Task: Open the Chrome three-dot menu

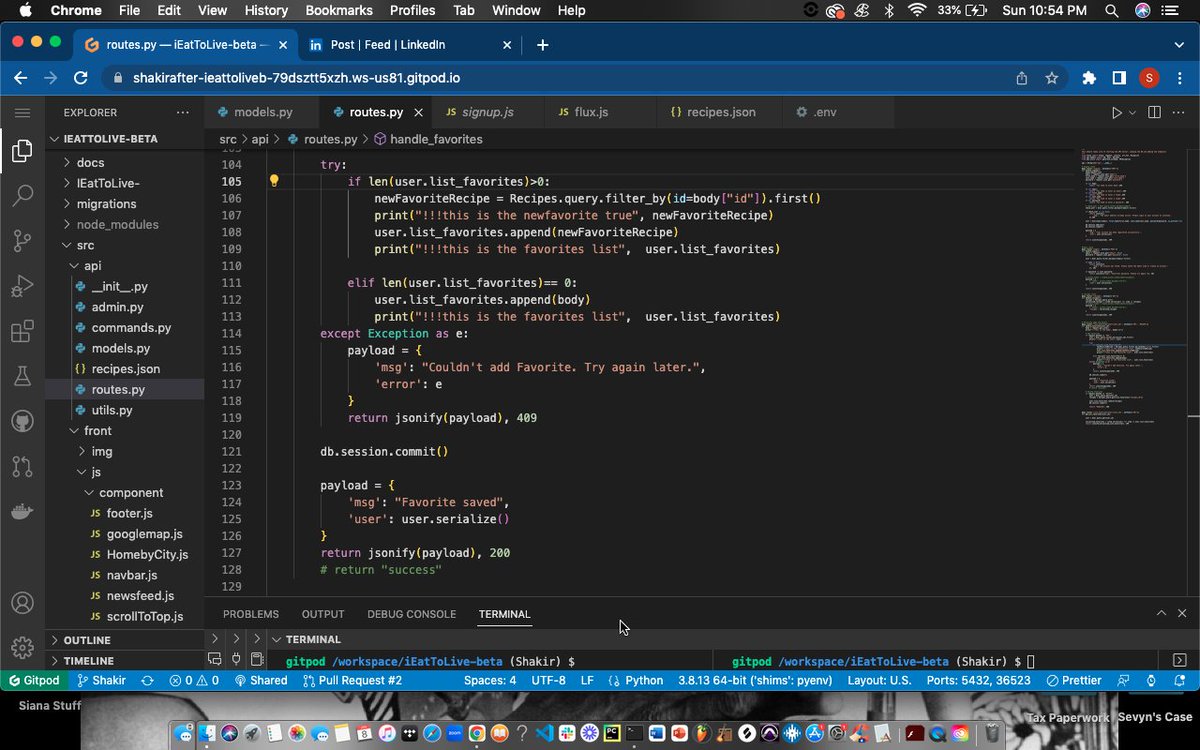Action: pos(1180,78)
